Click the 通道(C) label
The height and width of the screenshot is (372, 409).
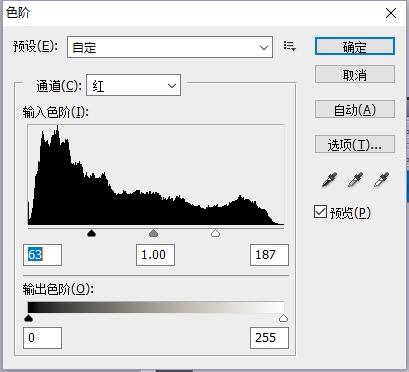tap(59, 86)
